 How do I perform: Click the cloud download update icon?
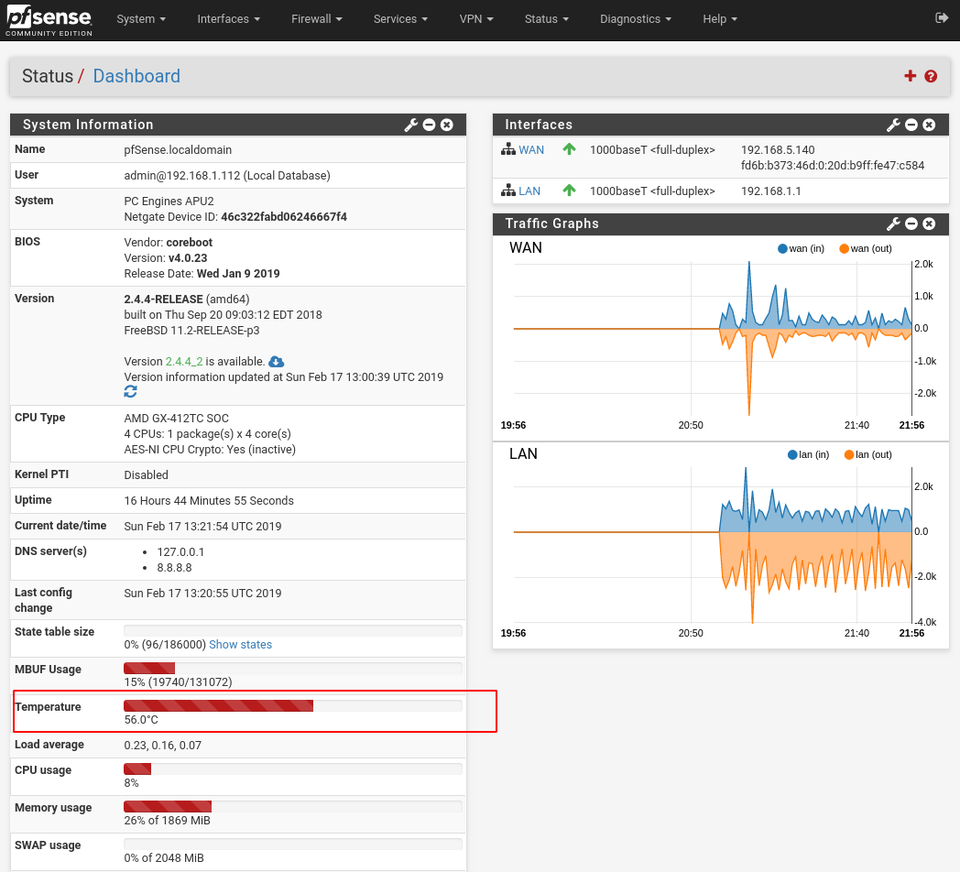pos(276,361)
